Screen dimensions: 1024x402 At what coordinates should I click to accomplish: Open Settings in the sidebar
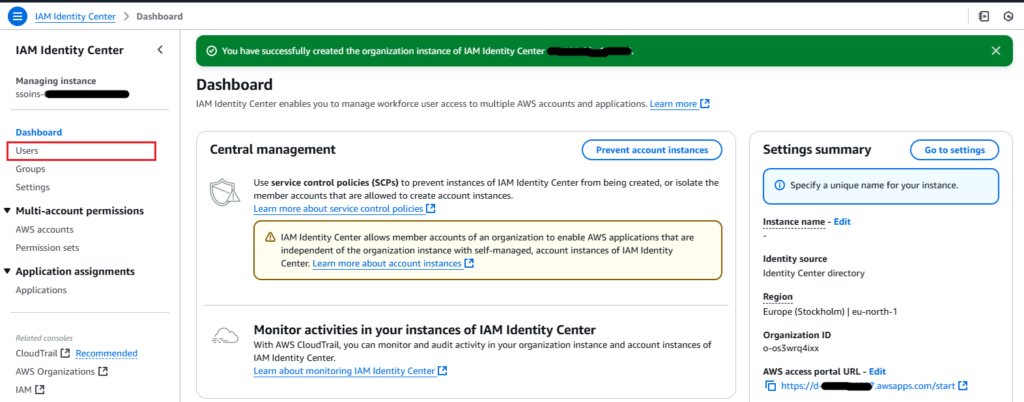tap(33, 187)
